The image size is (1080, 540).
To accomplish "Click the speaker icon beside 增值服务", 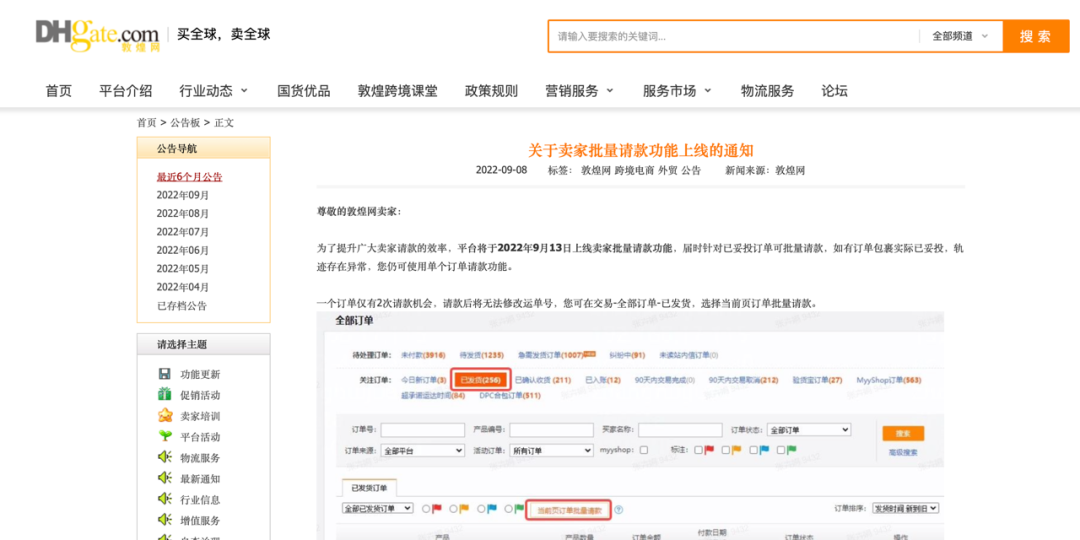I will click(165, 520).
